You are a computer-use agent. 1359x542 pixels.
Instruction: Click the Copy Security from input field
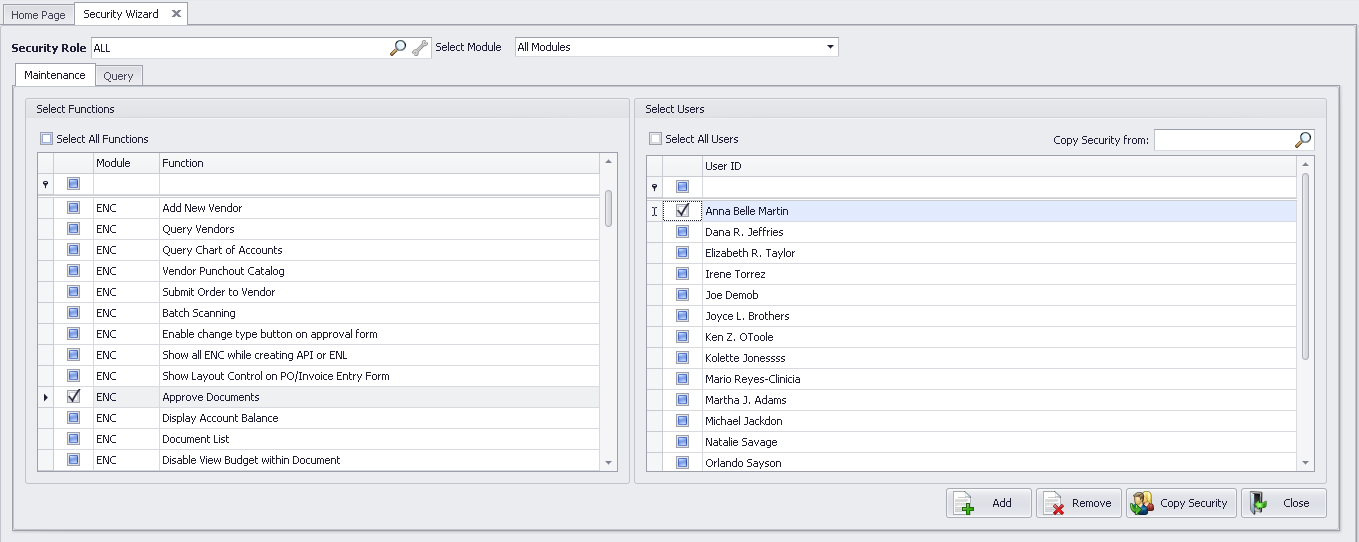(1222, 140)
